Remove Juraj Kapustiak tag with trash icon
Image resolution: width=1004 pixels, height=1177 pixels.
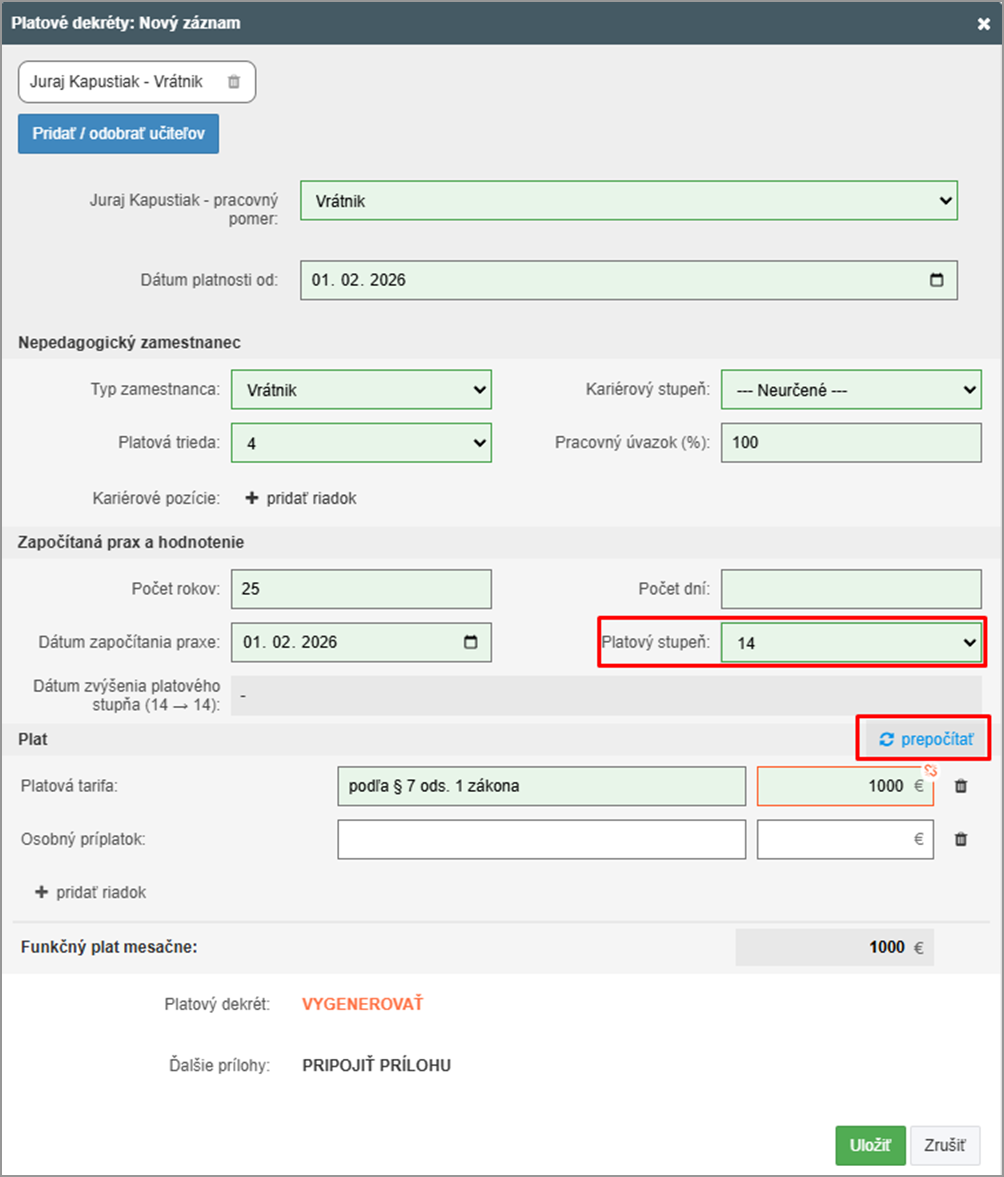click(233, 83)
